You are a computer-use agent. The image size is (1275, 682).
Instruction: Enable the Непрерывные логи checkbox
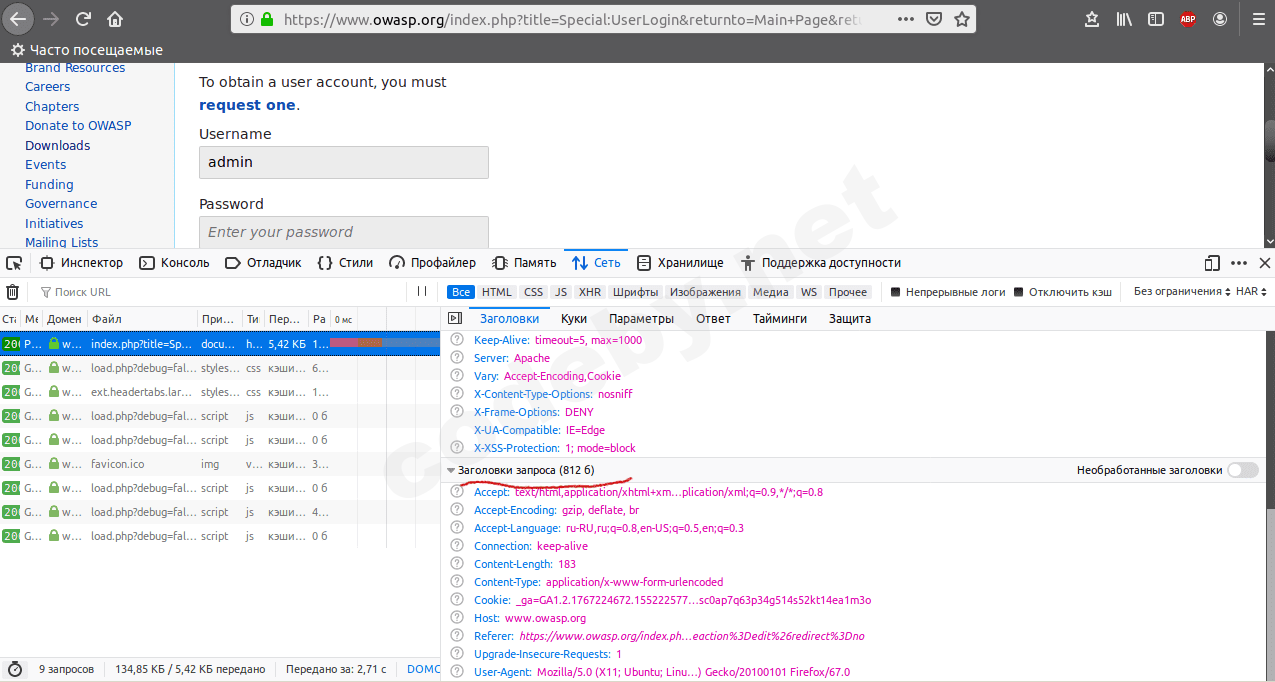click(x=896, y=292)
